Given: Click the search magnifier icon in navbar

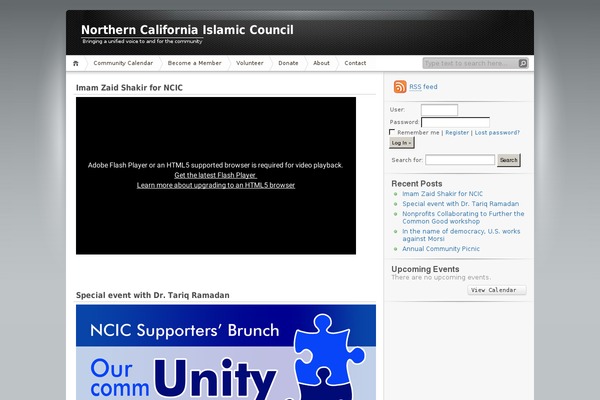Looking at the screenshot, I should click(x=523, y=63).
